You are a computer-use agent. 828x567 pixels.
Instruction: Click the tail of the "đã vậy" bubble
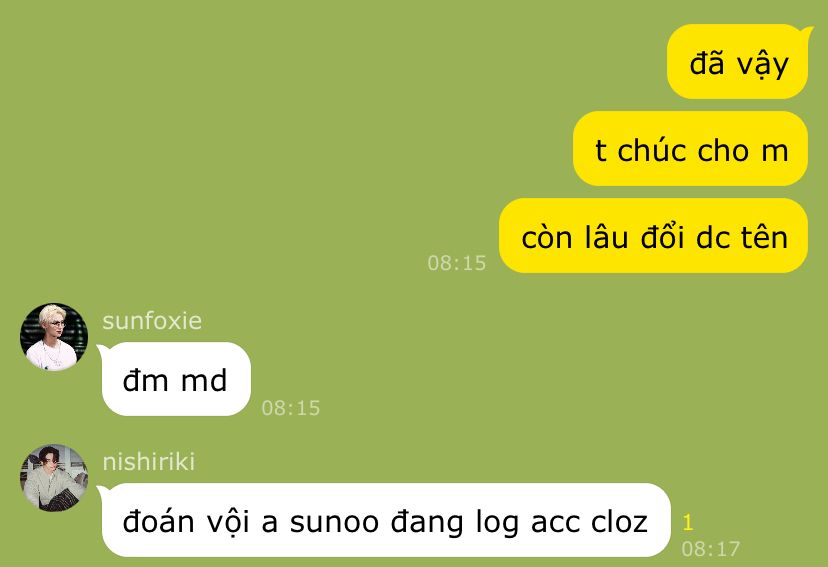[x=806, y=31]
